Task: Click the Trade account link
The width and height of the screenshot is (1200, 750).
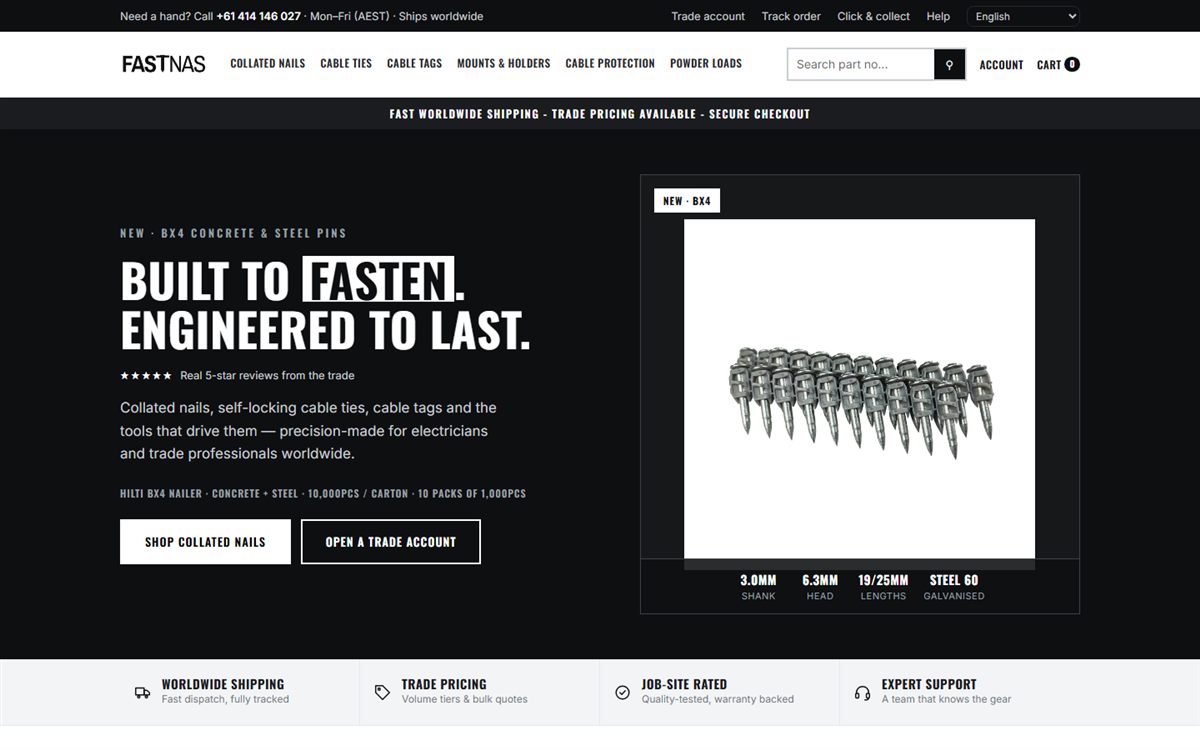Action: [x=708, y=16]
